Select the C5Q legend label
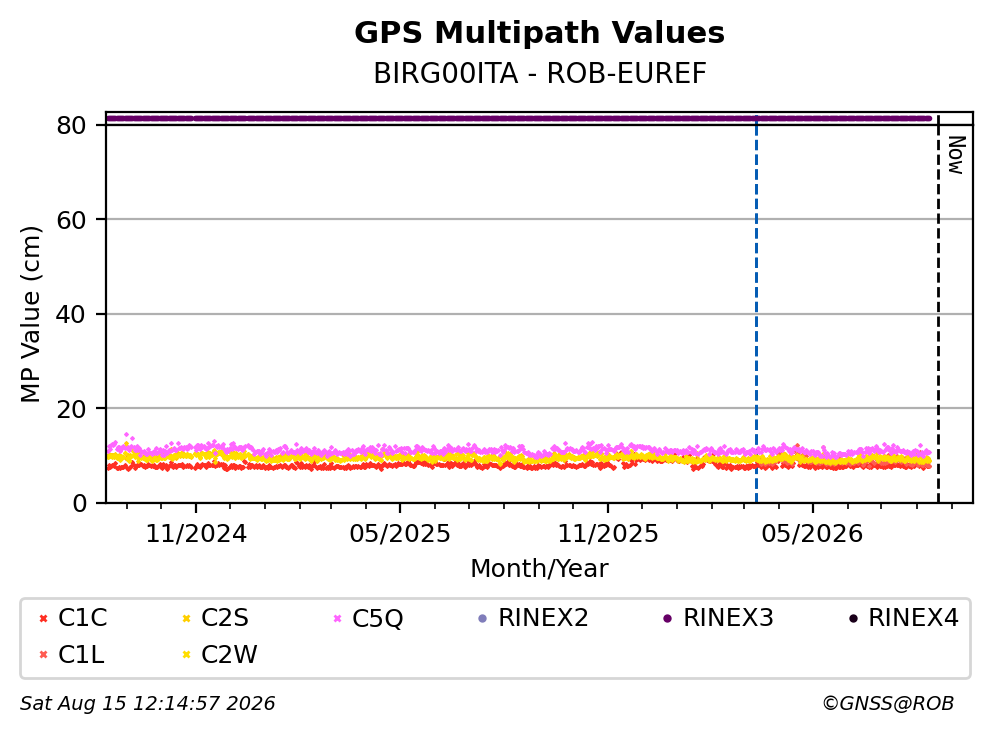 (378, 618)
